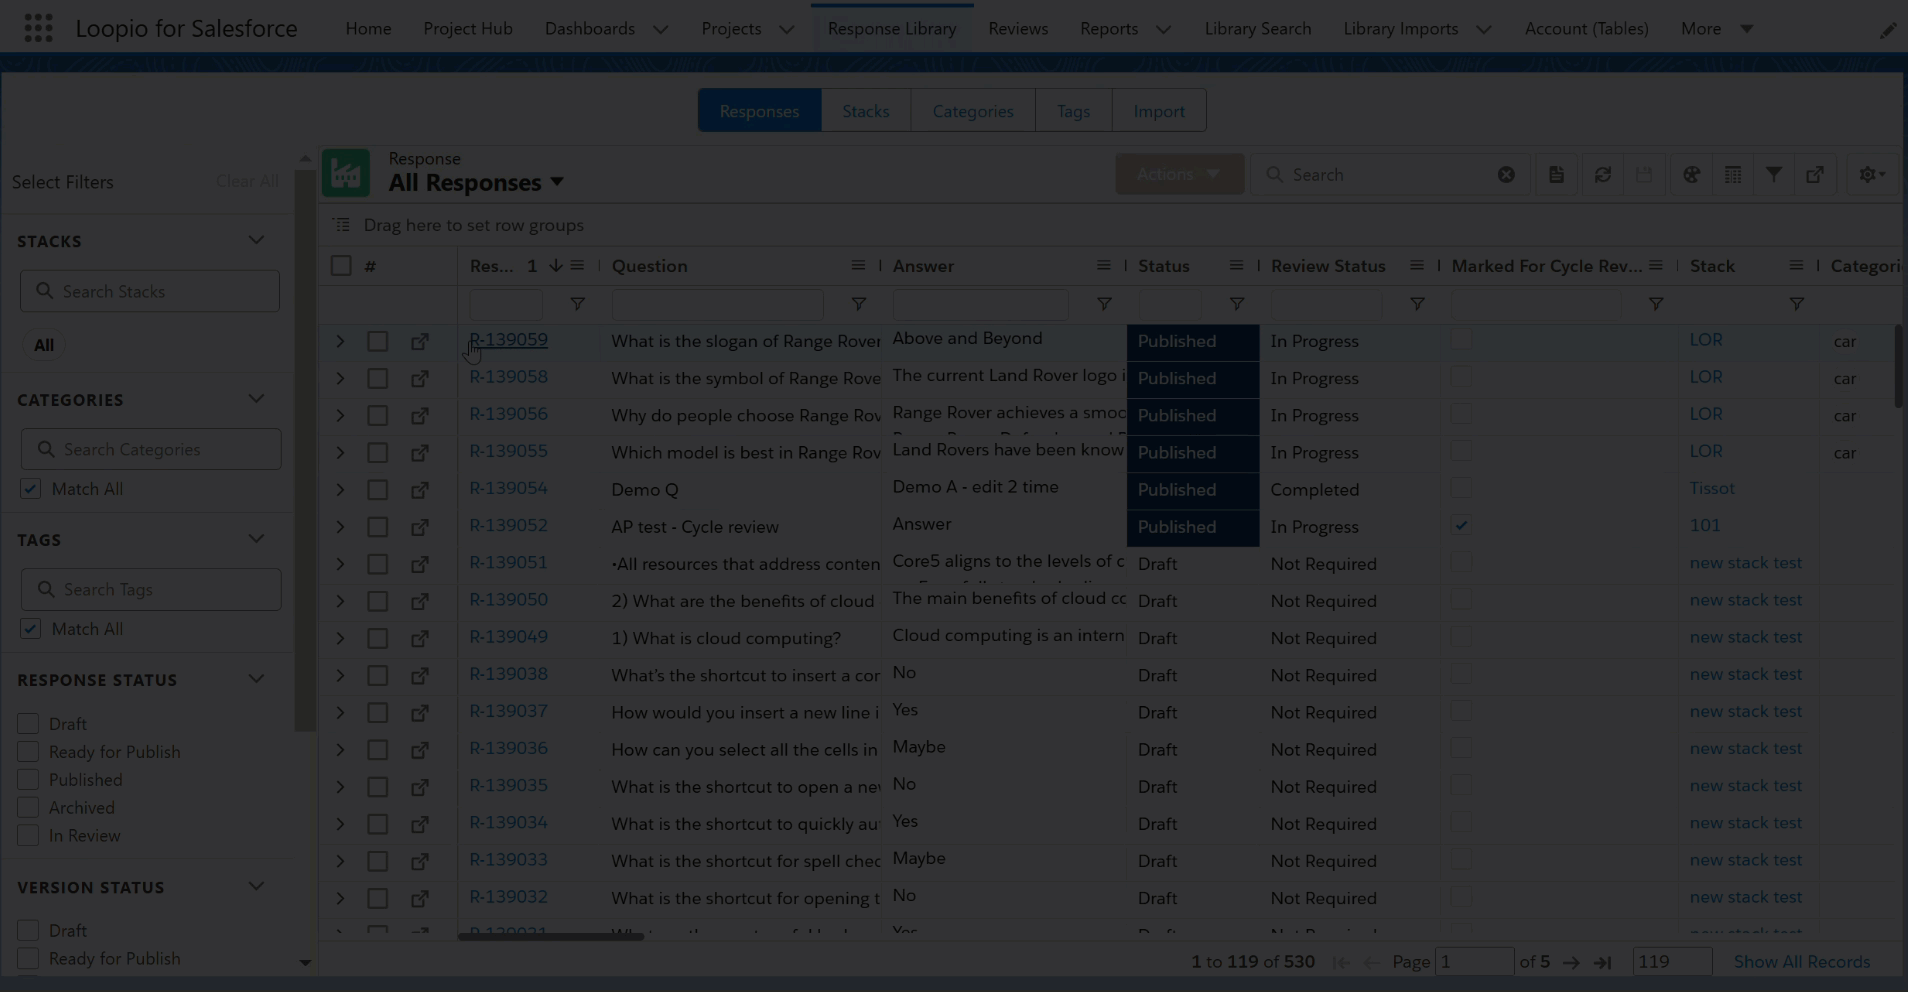
Task: Collapse the Stacks filter section
Action: [256, 240]
